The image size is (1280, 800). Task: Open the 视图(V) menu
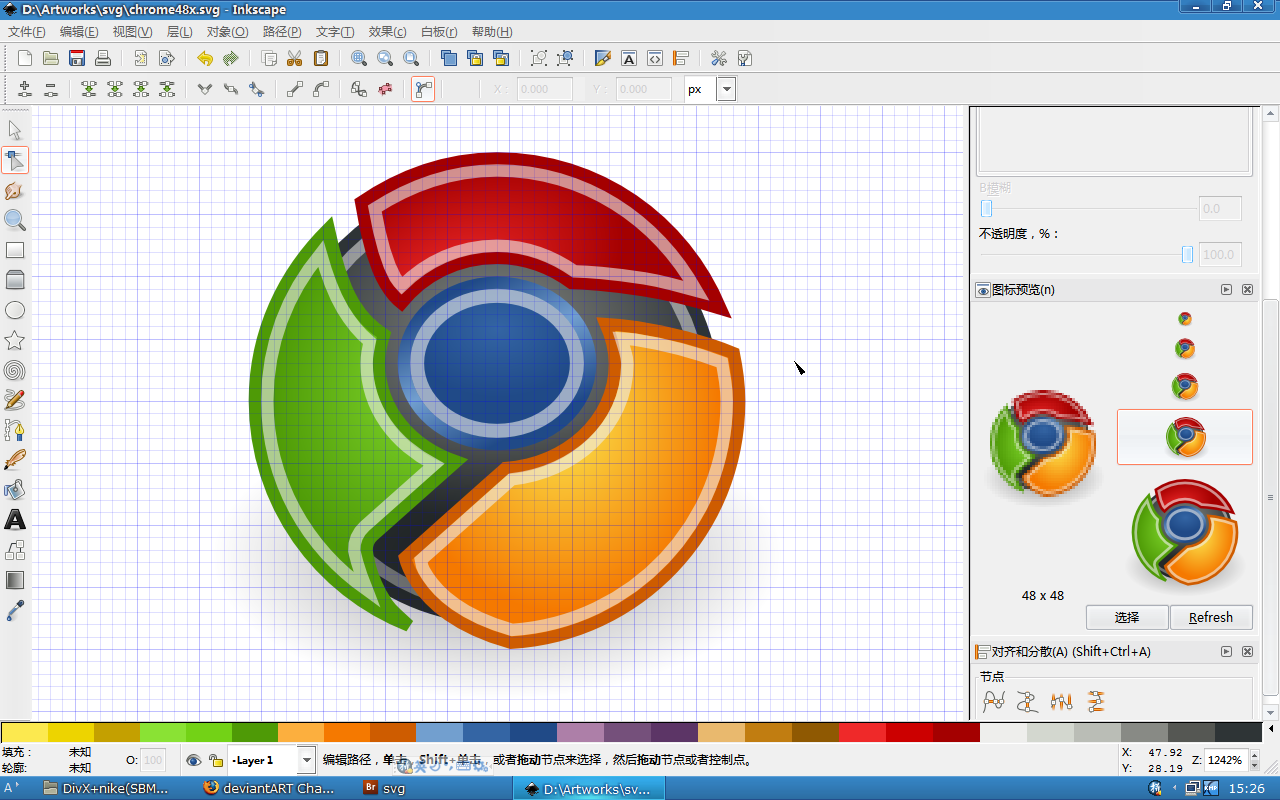click(132, 32)
